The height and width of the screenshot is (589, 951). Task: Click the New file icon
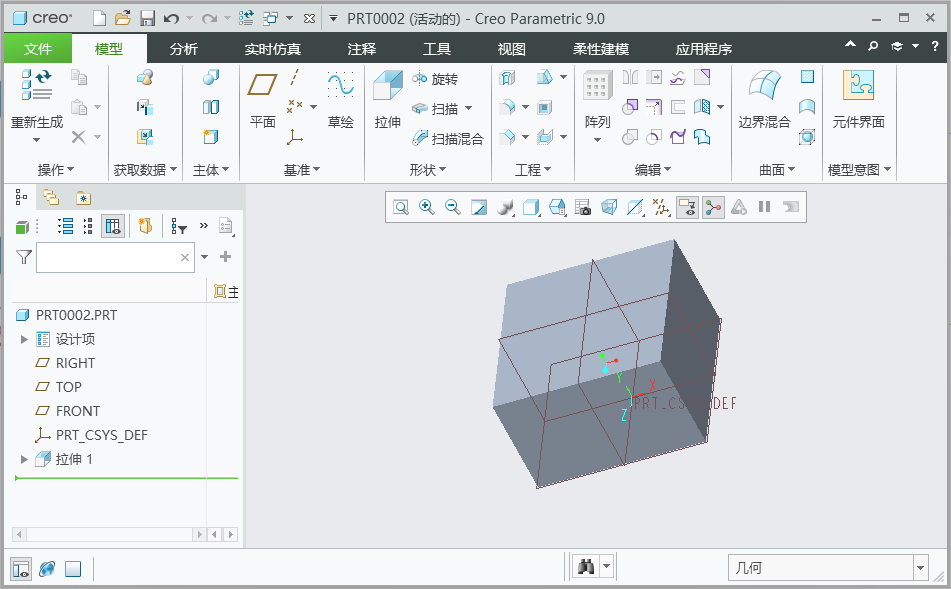pos(99,19)
